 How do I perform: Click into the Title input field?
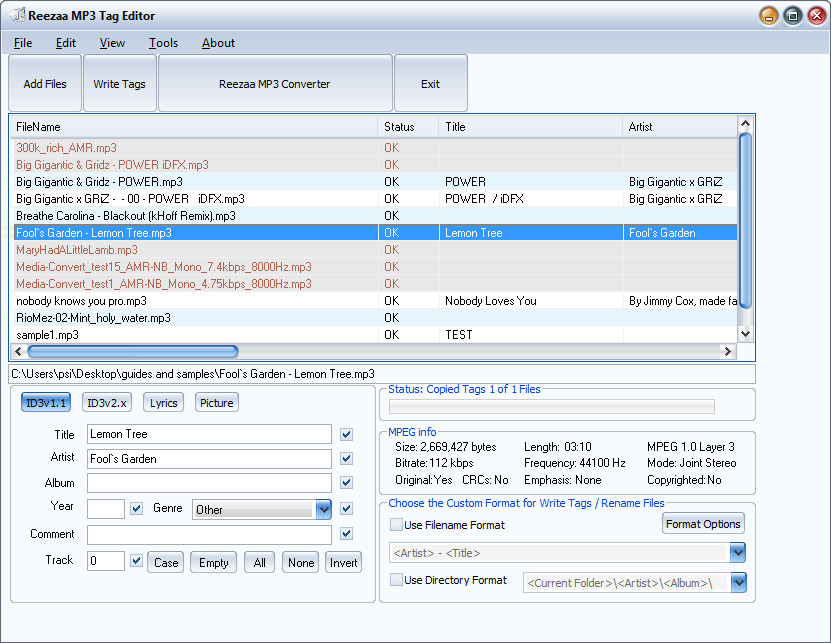pyautogui.click(x=209, y=434)
